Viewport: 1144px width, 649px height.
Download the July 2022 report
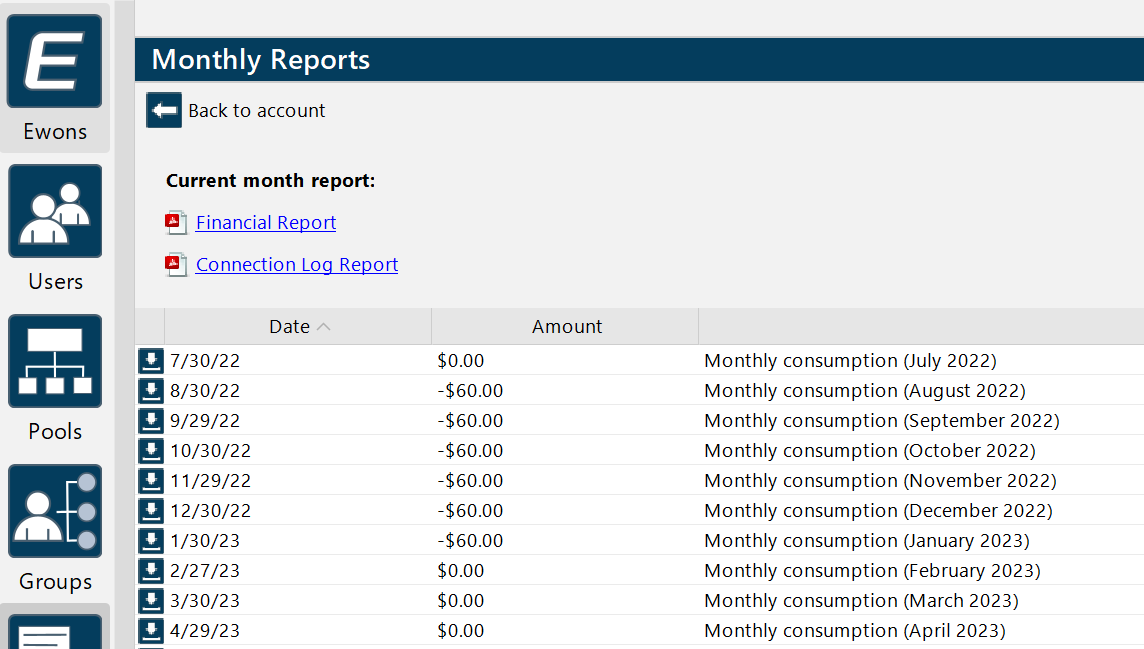150,361
